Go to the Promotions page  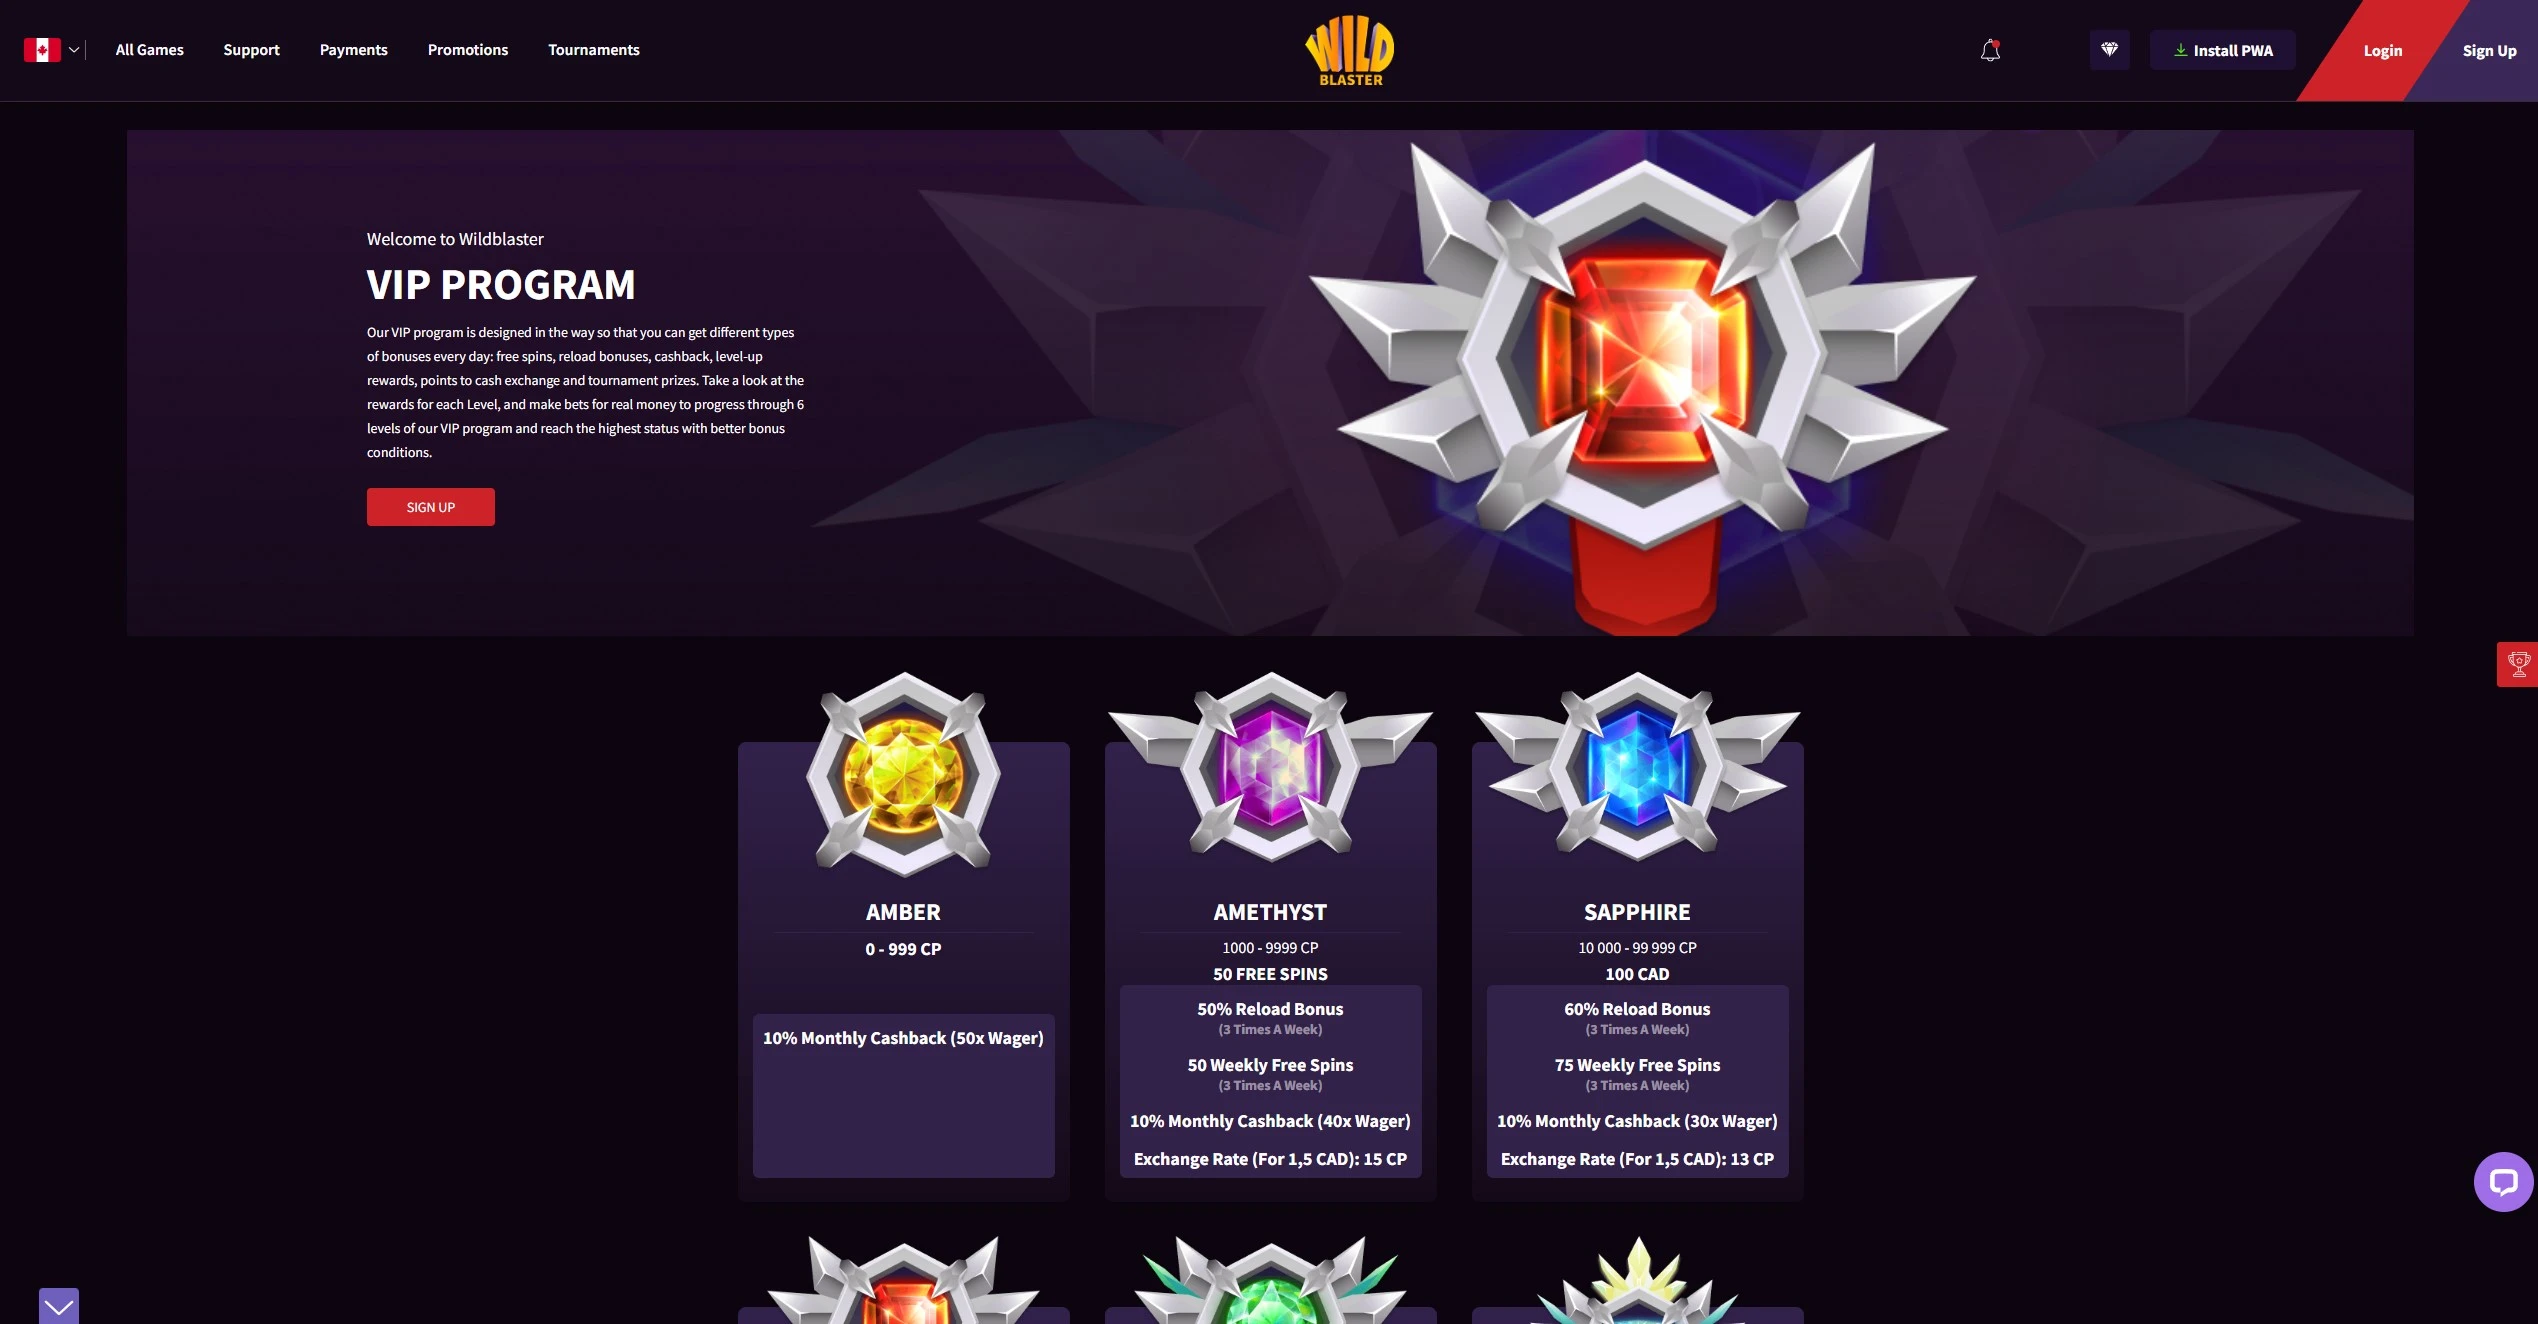click(468, 50)
